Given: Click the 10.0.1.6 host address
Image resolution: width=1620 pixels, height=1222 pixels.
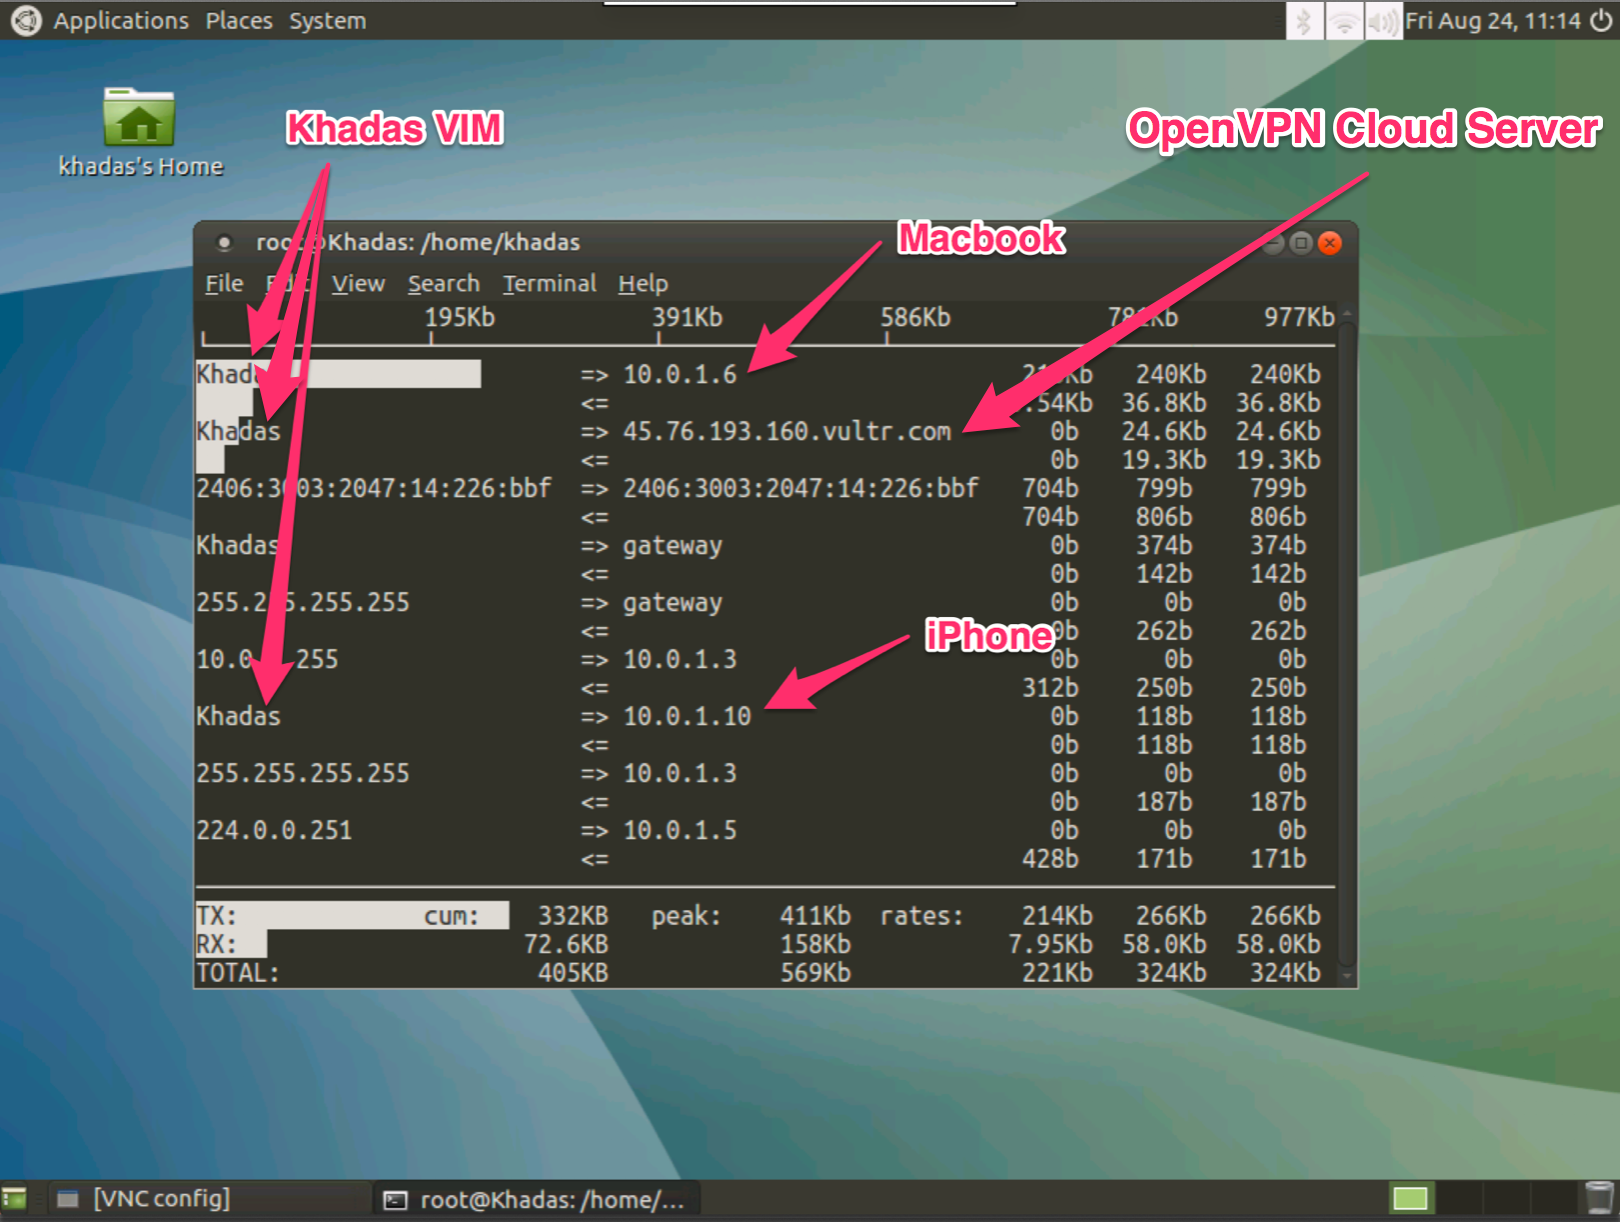Looking at the screenshot, I should coord(680,375).
